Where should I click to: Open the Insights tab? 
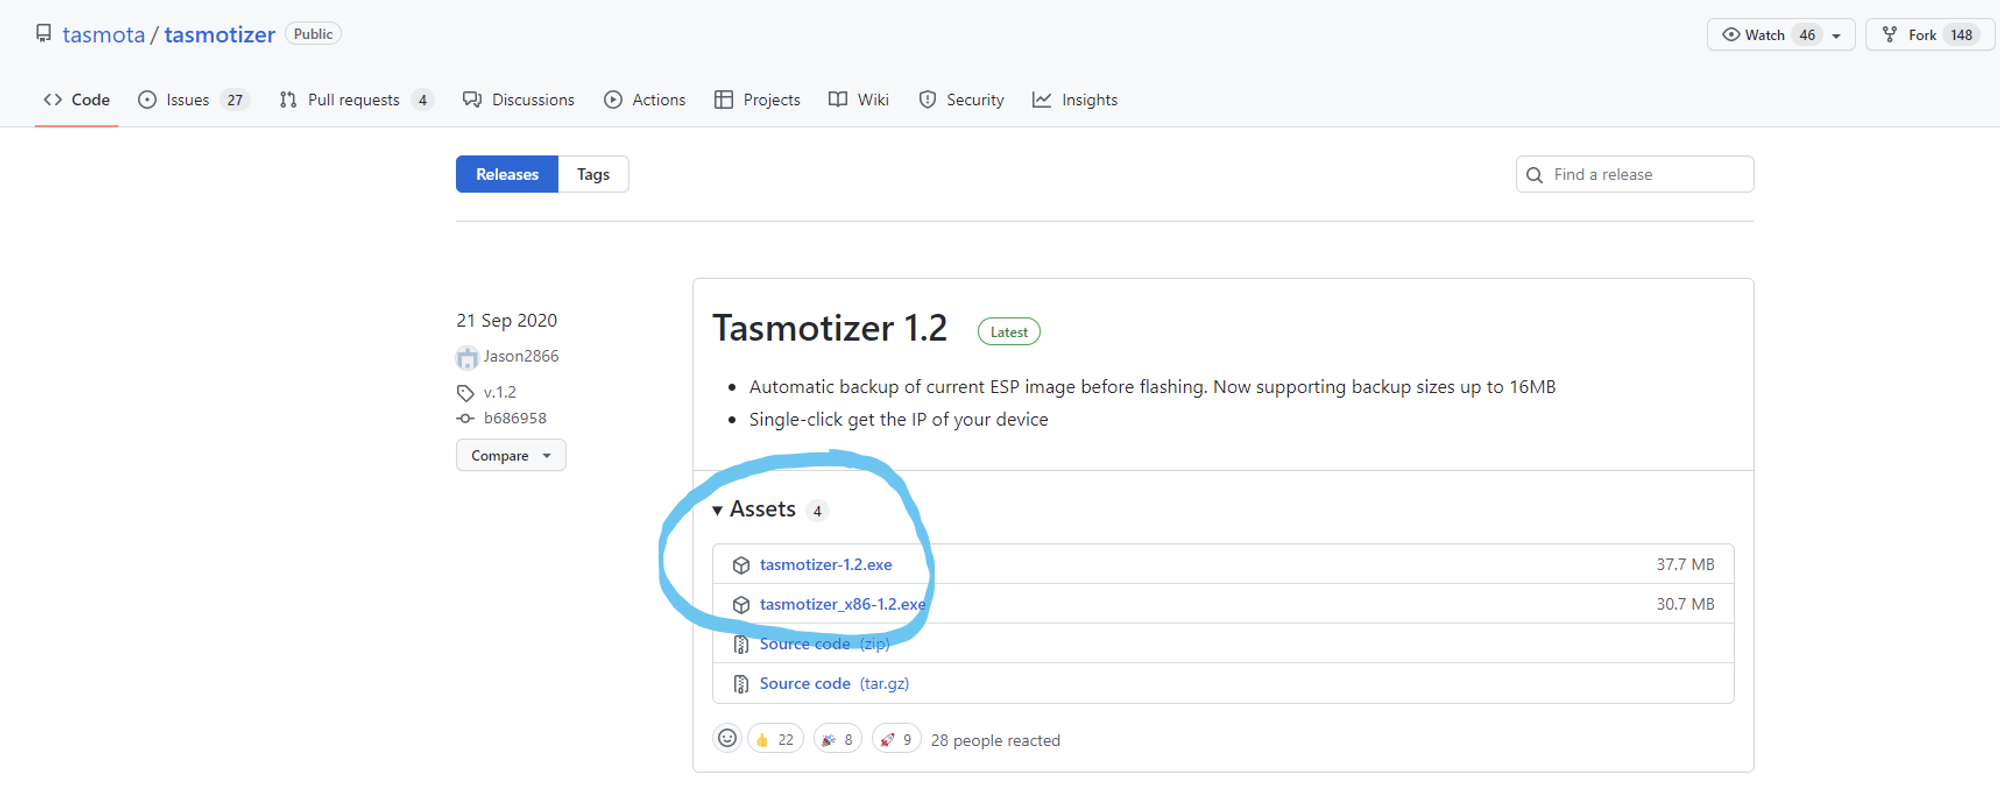click(1075, 100)
